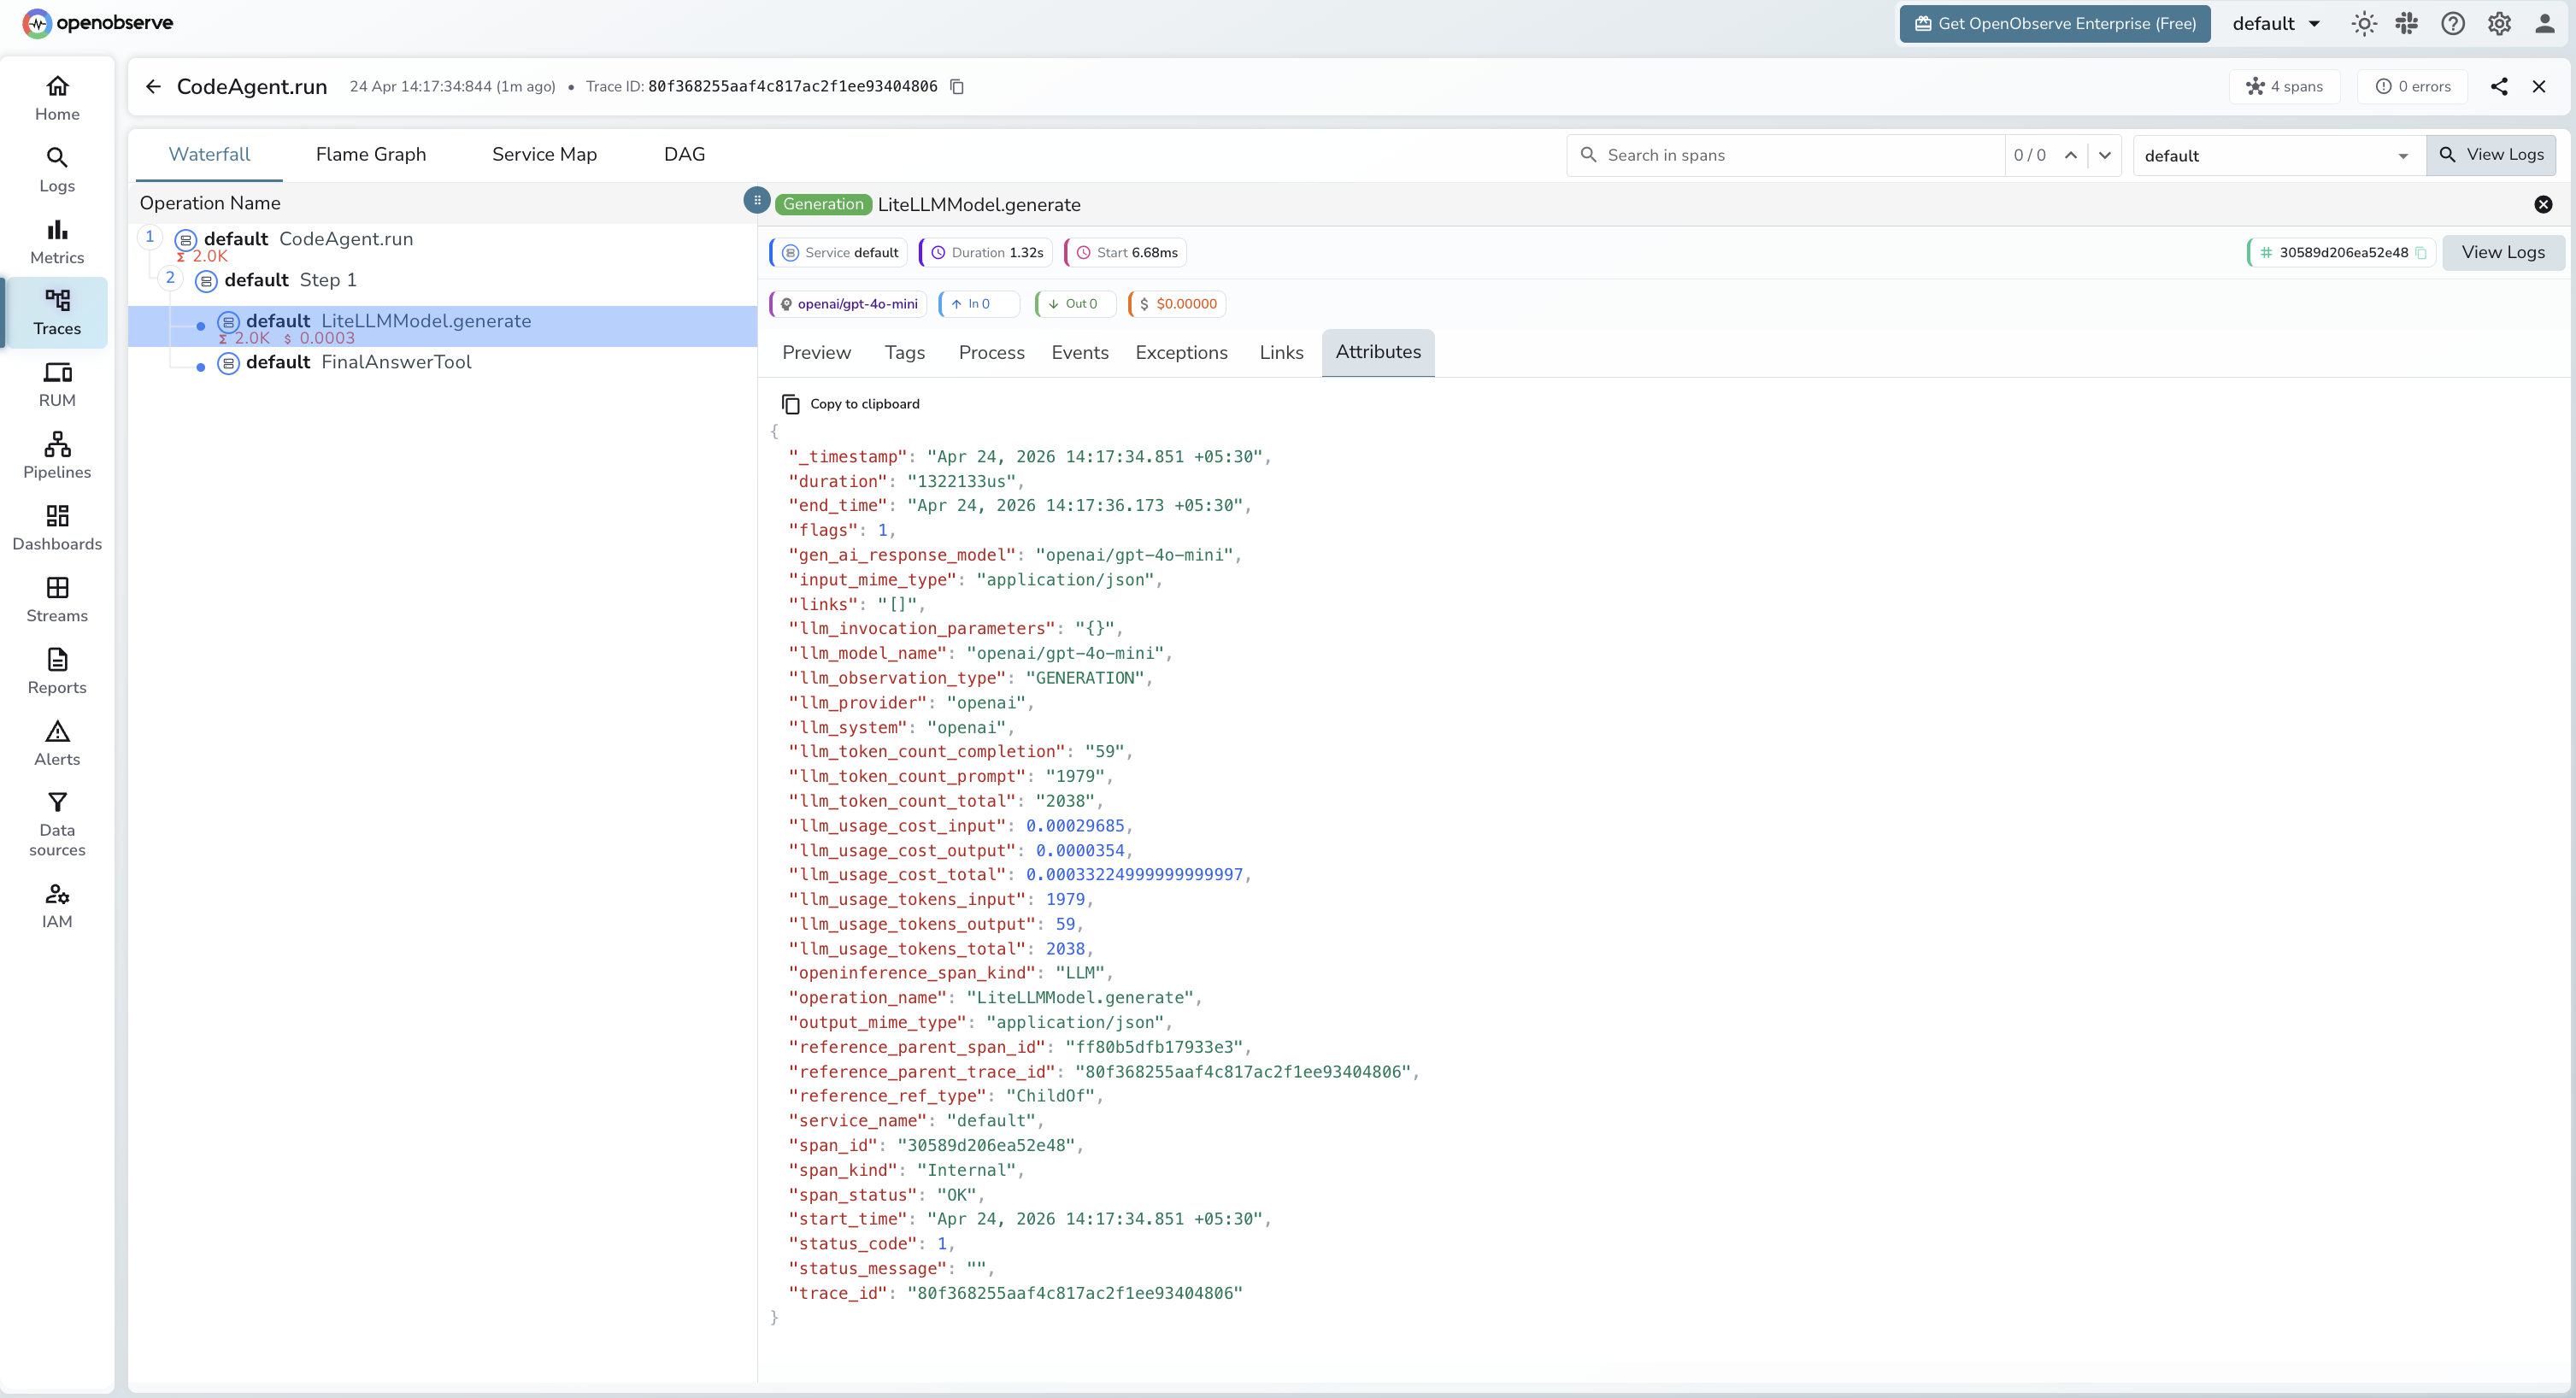This screenshot has width=2576, height=1398.
Task: Copy the Trace ID to clipboard
Action: coord(957,86)
